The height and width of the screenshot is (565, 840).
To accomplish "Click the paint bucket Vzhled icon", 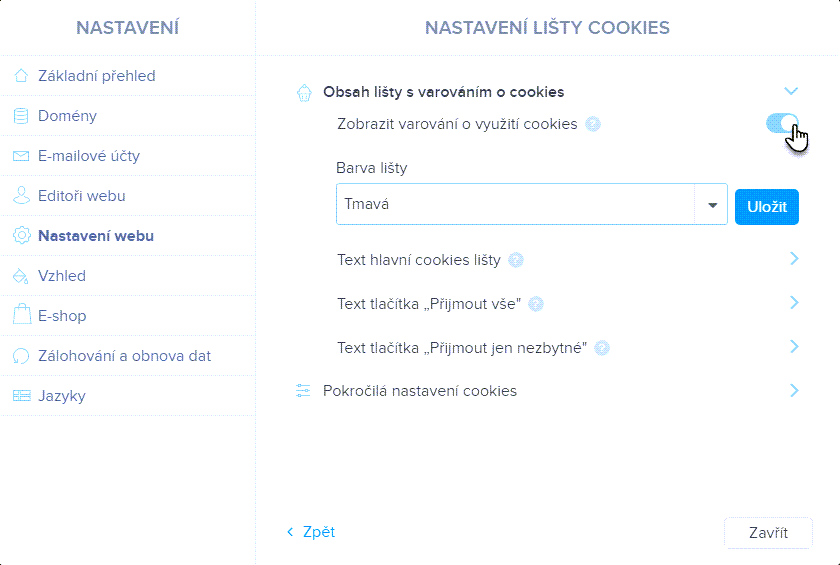I will tap(21, 276).
